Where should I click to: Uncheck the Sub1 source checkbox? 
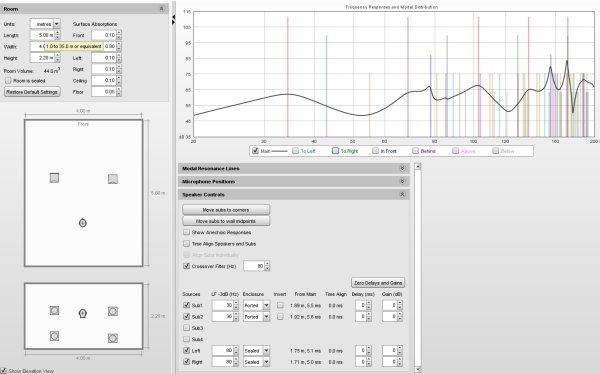186,305
